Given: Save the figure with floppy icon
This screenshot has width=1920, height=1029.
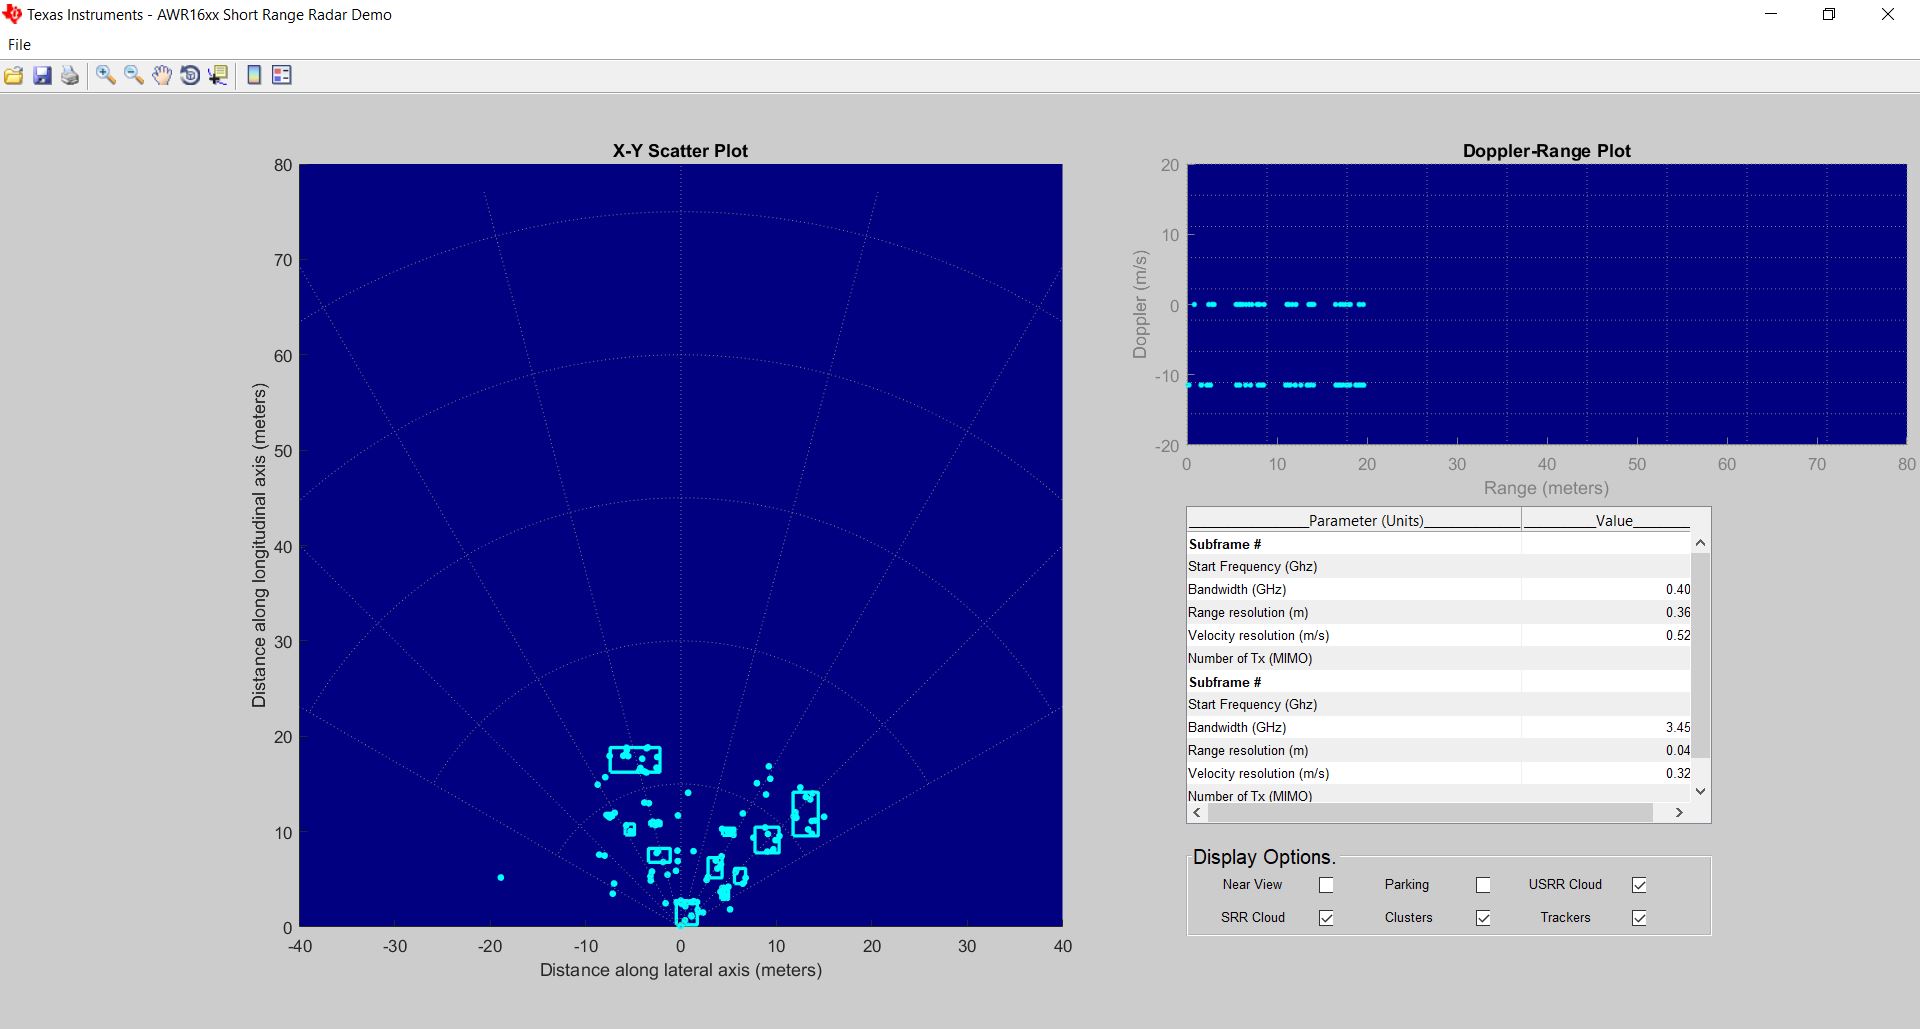Looking at the screenshot, I should point(42,75).
